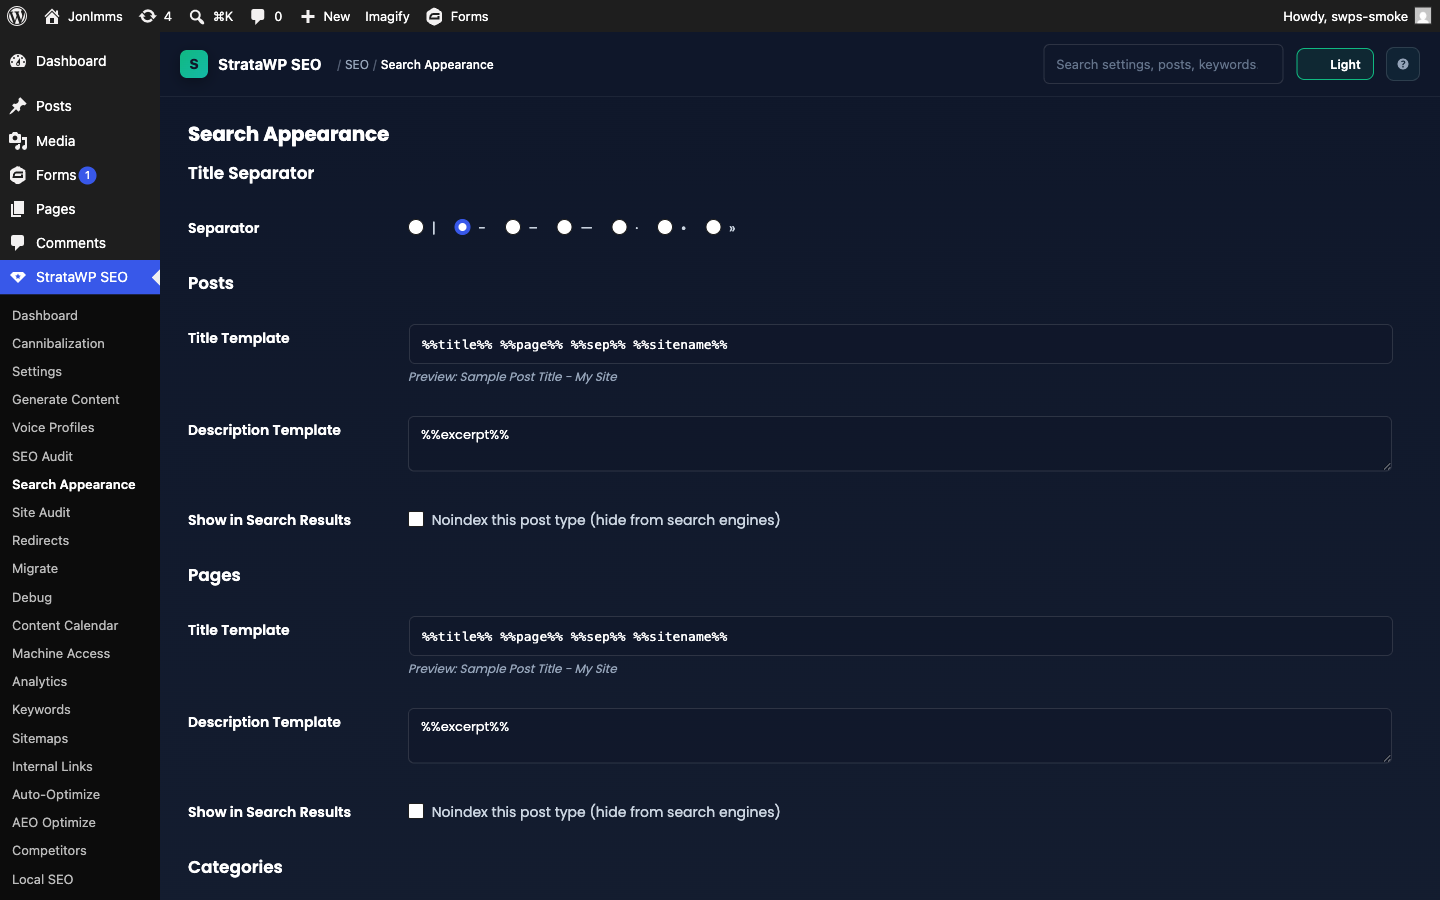Click Posts Title Template input field

(900, 344)
